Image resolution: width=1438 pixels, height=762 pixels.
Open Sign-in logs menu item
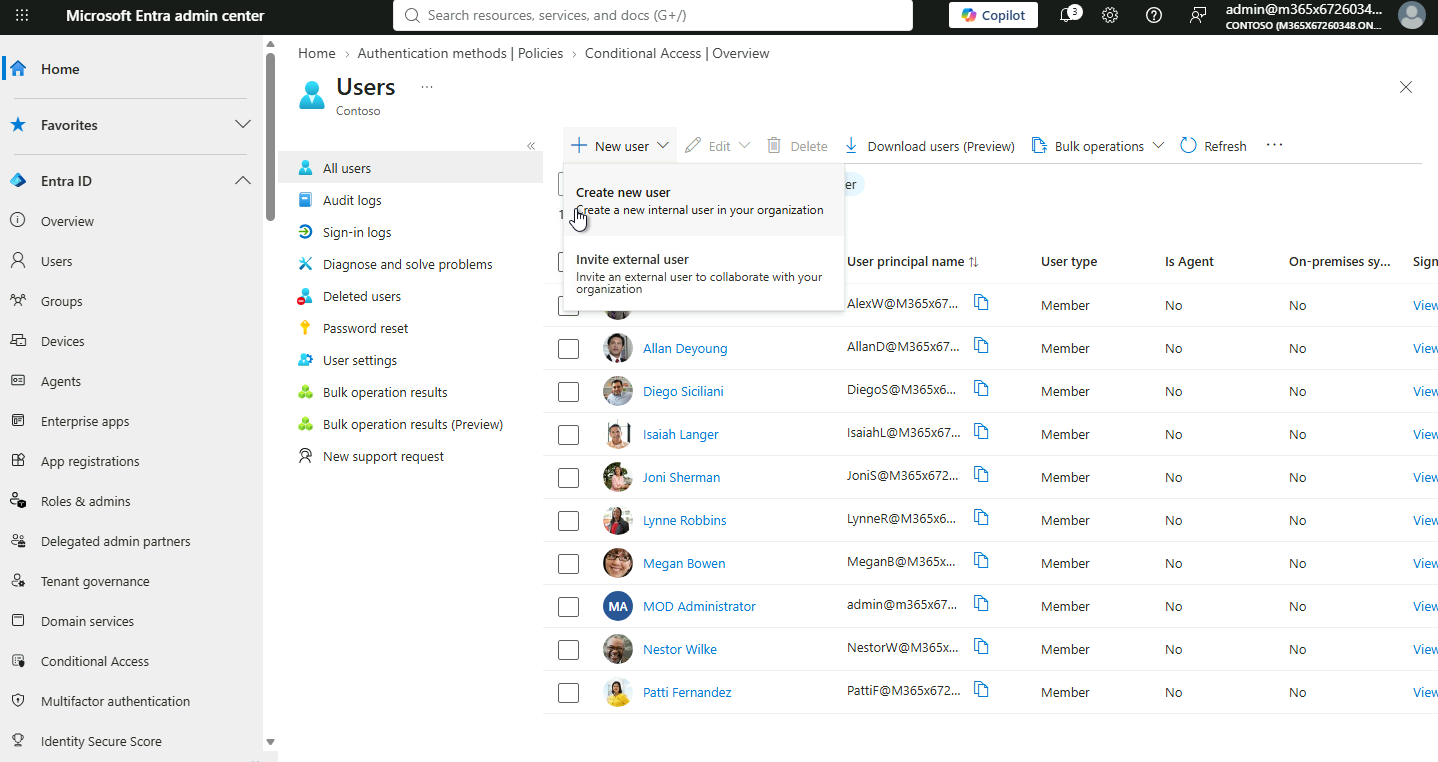point(357,232)
